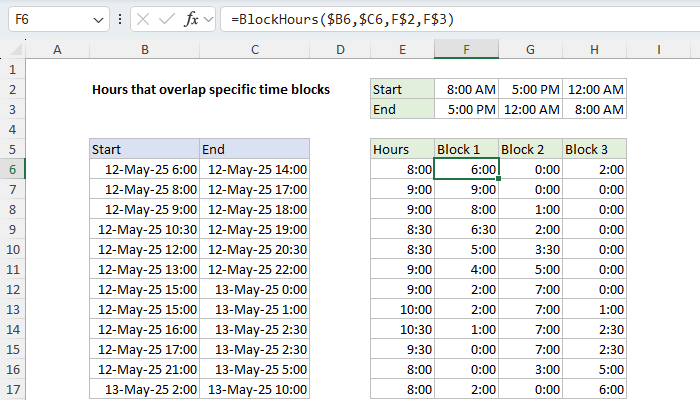
Task: Select column C header
Action: (254, 49)
